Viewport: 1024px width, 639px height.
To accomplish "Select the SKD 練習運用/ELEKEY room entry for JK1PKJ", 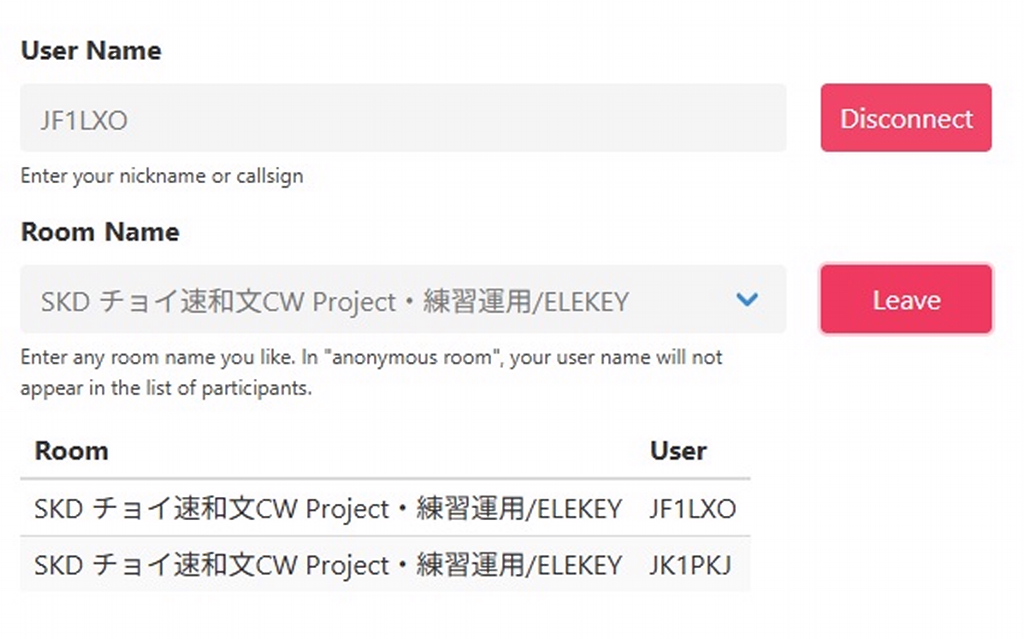I will pos(330,565).
